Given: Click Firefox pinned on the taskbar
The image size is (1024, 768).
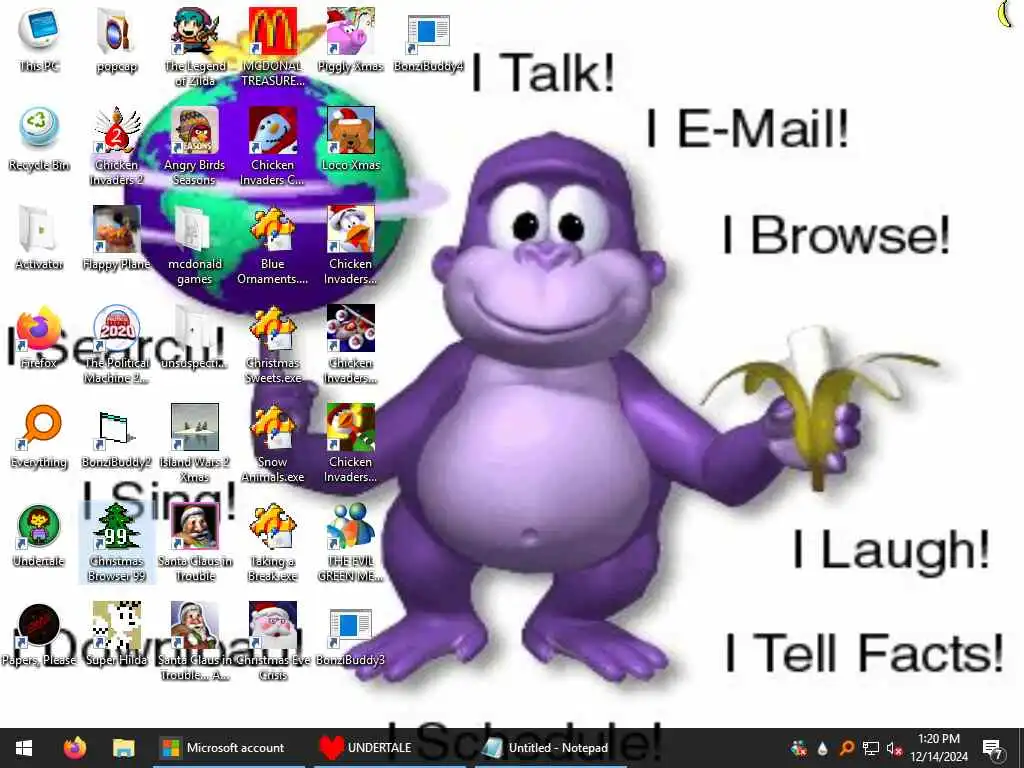Looking at the screenshot, I should [x=74, y=748].
